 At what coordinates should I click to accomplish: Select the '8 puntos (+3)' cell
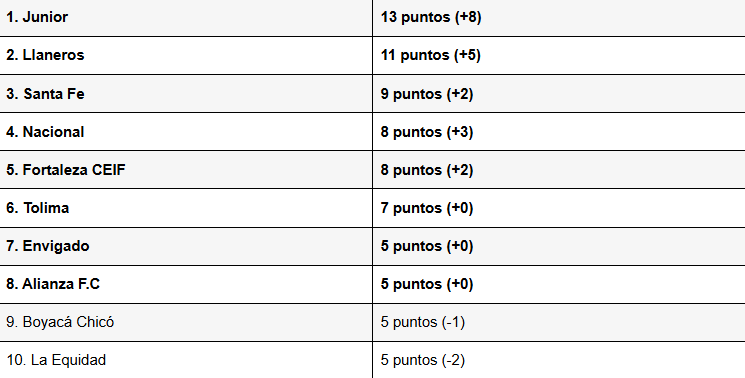559,132
